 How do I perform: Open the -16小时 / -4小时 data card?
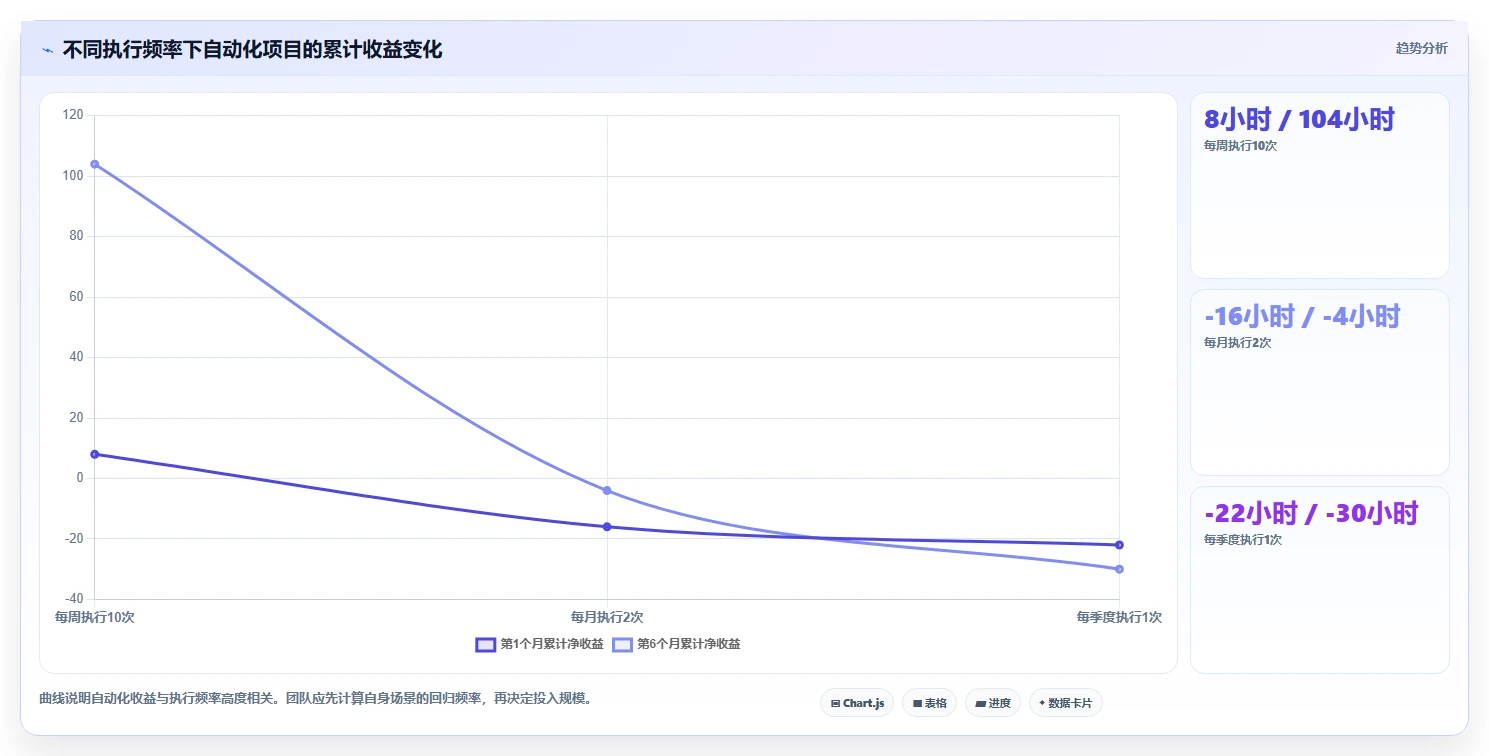1319,382
